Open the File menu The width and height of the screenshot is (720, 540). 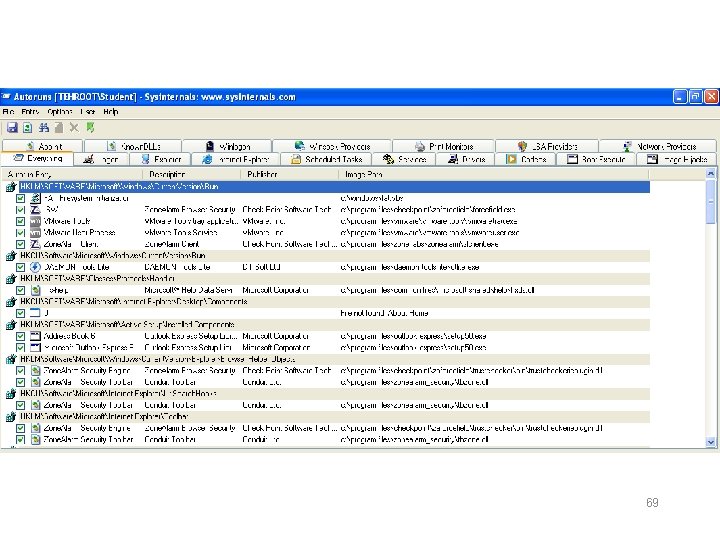tap(8, 112)
